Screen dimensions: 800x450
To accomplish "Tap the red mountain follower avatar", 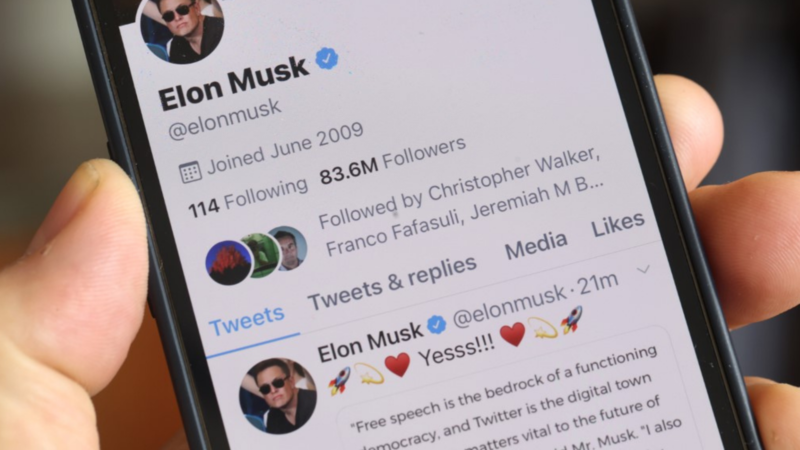I will click(x=229, y=262).
